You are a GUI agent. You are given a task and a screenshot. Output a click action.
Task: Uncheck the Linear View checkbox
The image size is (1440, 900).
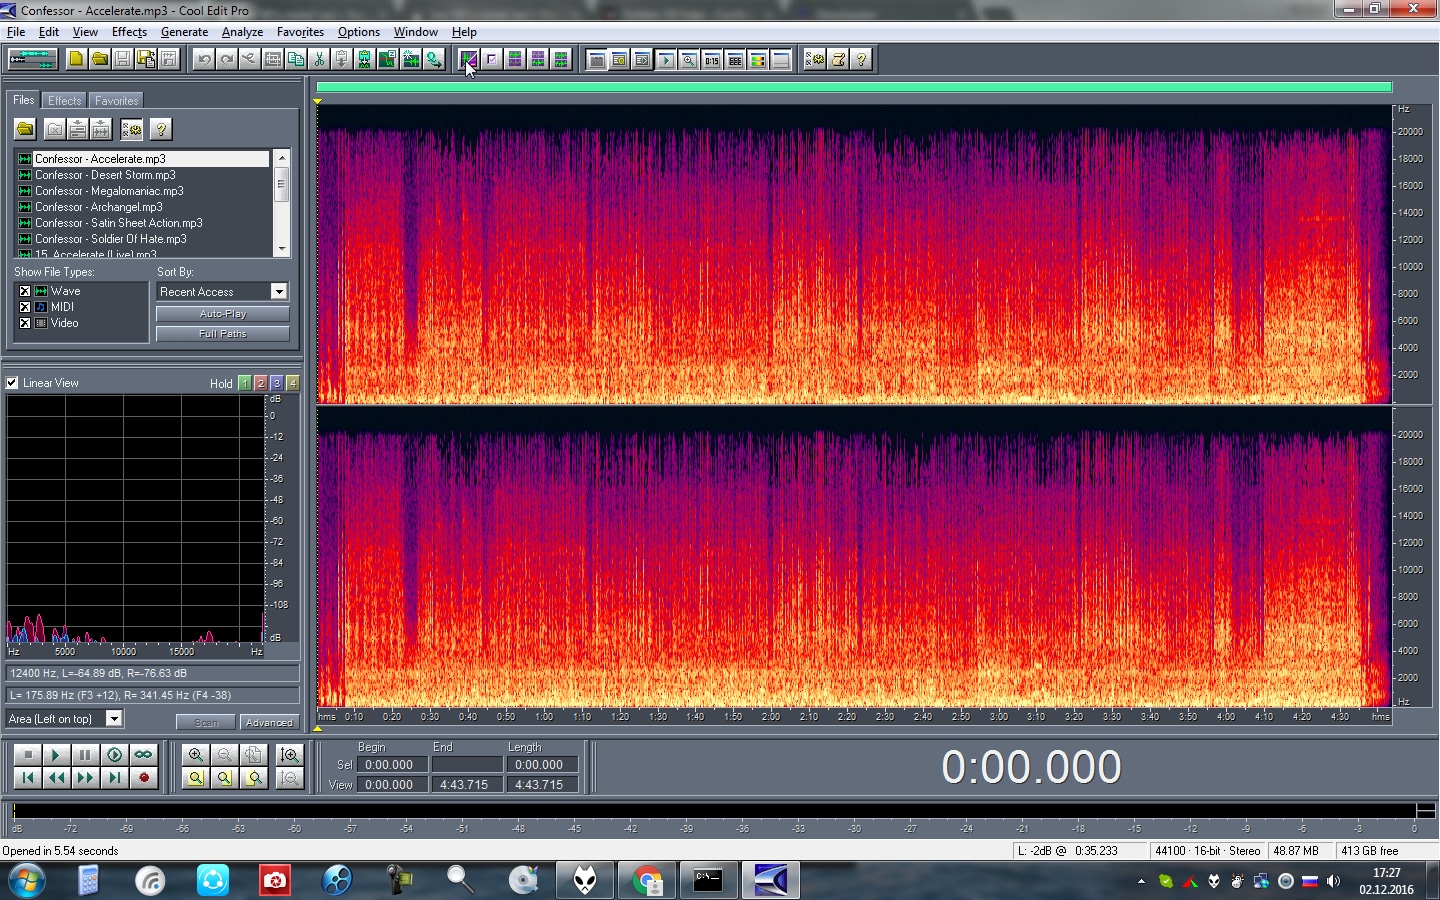tap(12, 383)
